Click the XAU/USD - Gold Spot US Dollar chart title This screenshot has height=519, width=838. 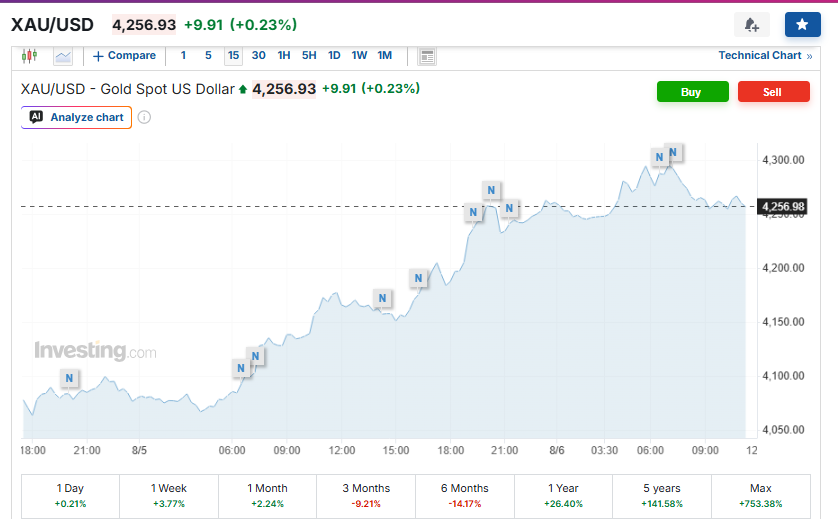(x=128, y=89)
